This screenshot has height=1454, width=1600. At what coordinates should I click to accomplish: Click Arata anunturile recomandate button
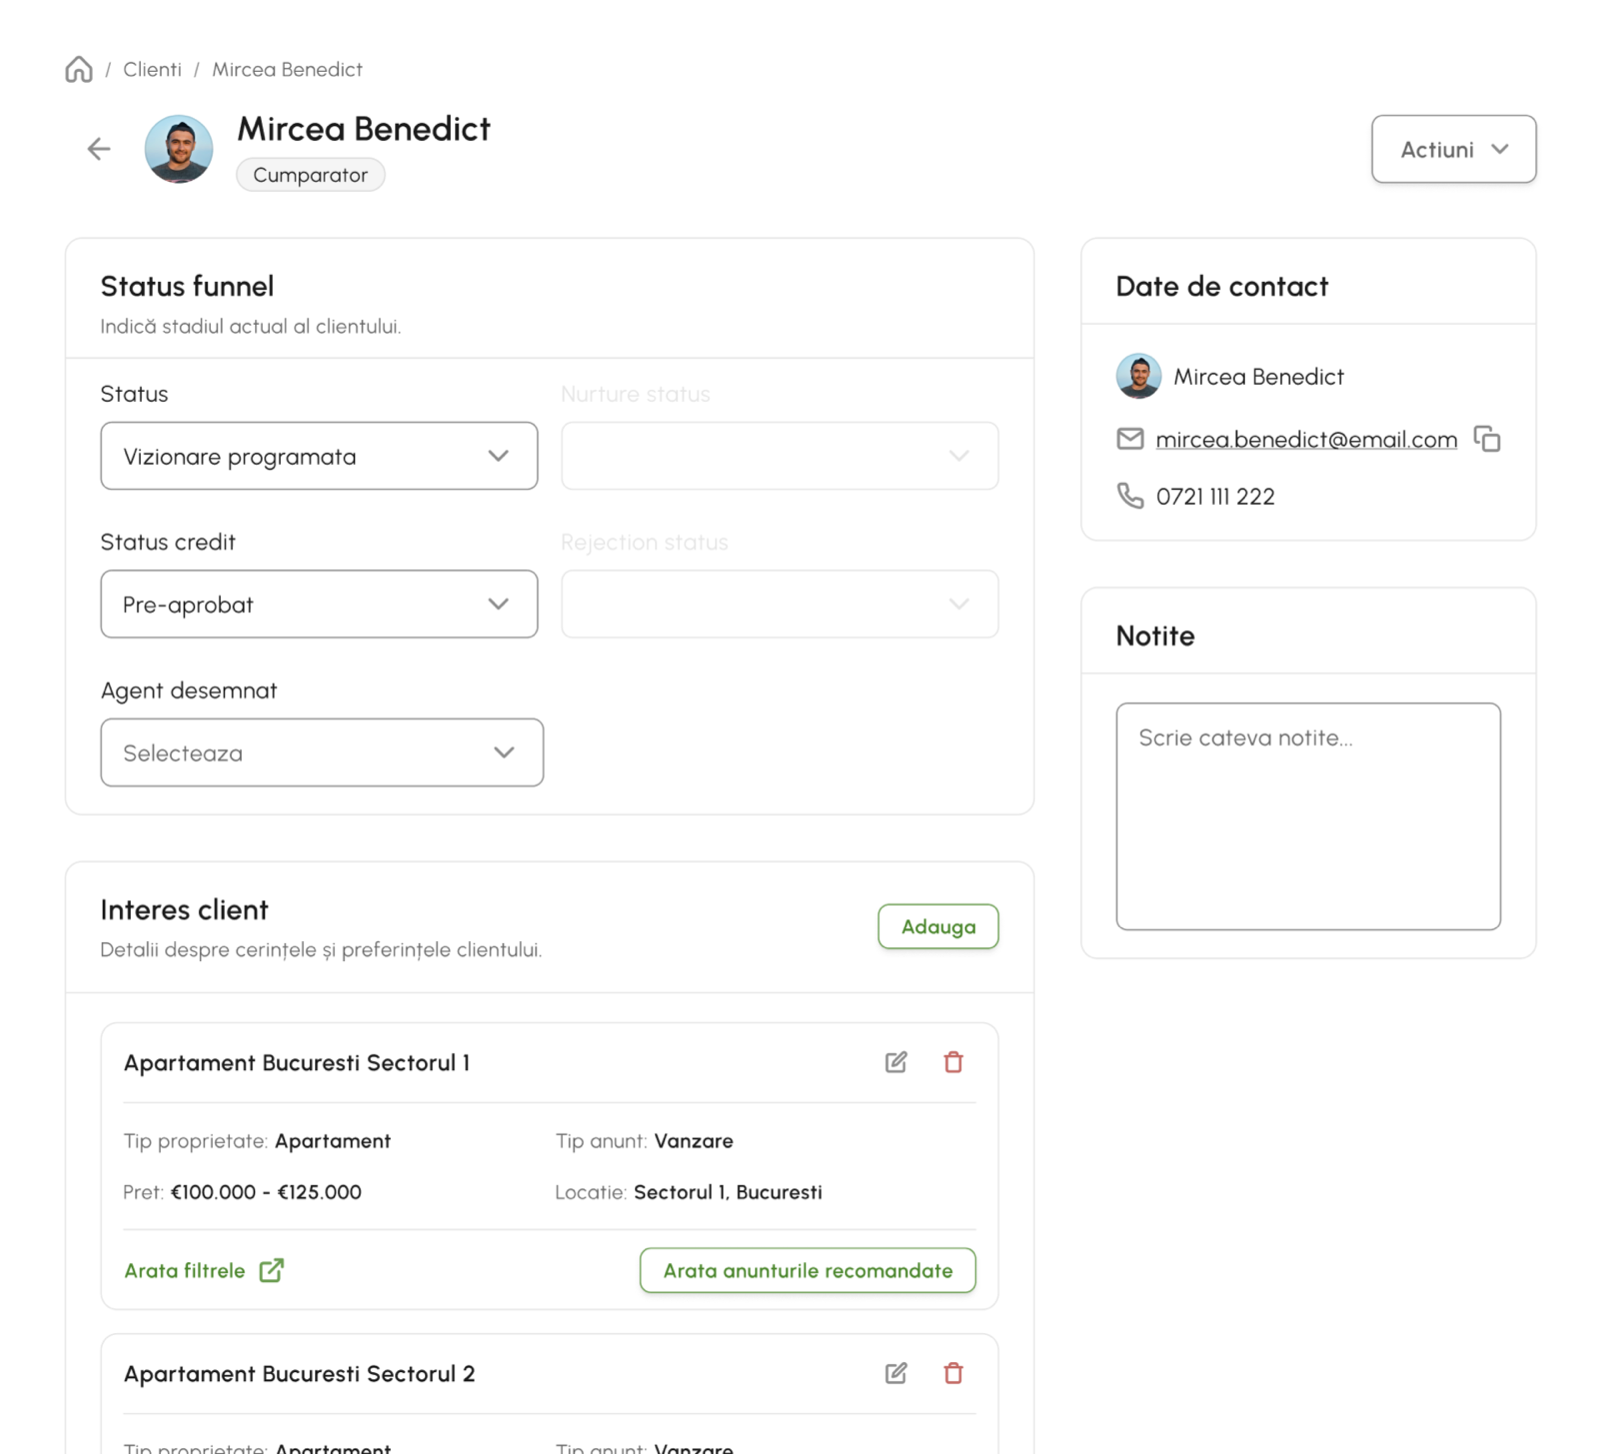(808, 1270)
